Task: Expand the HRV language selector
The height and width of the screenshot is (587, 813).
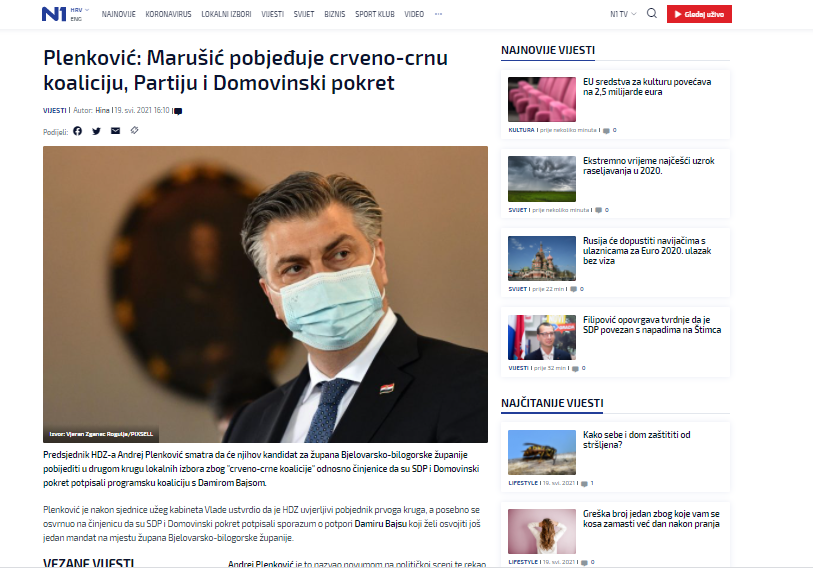Action: pyautogui.click(x=79, y=10)
